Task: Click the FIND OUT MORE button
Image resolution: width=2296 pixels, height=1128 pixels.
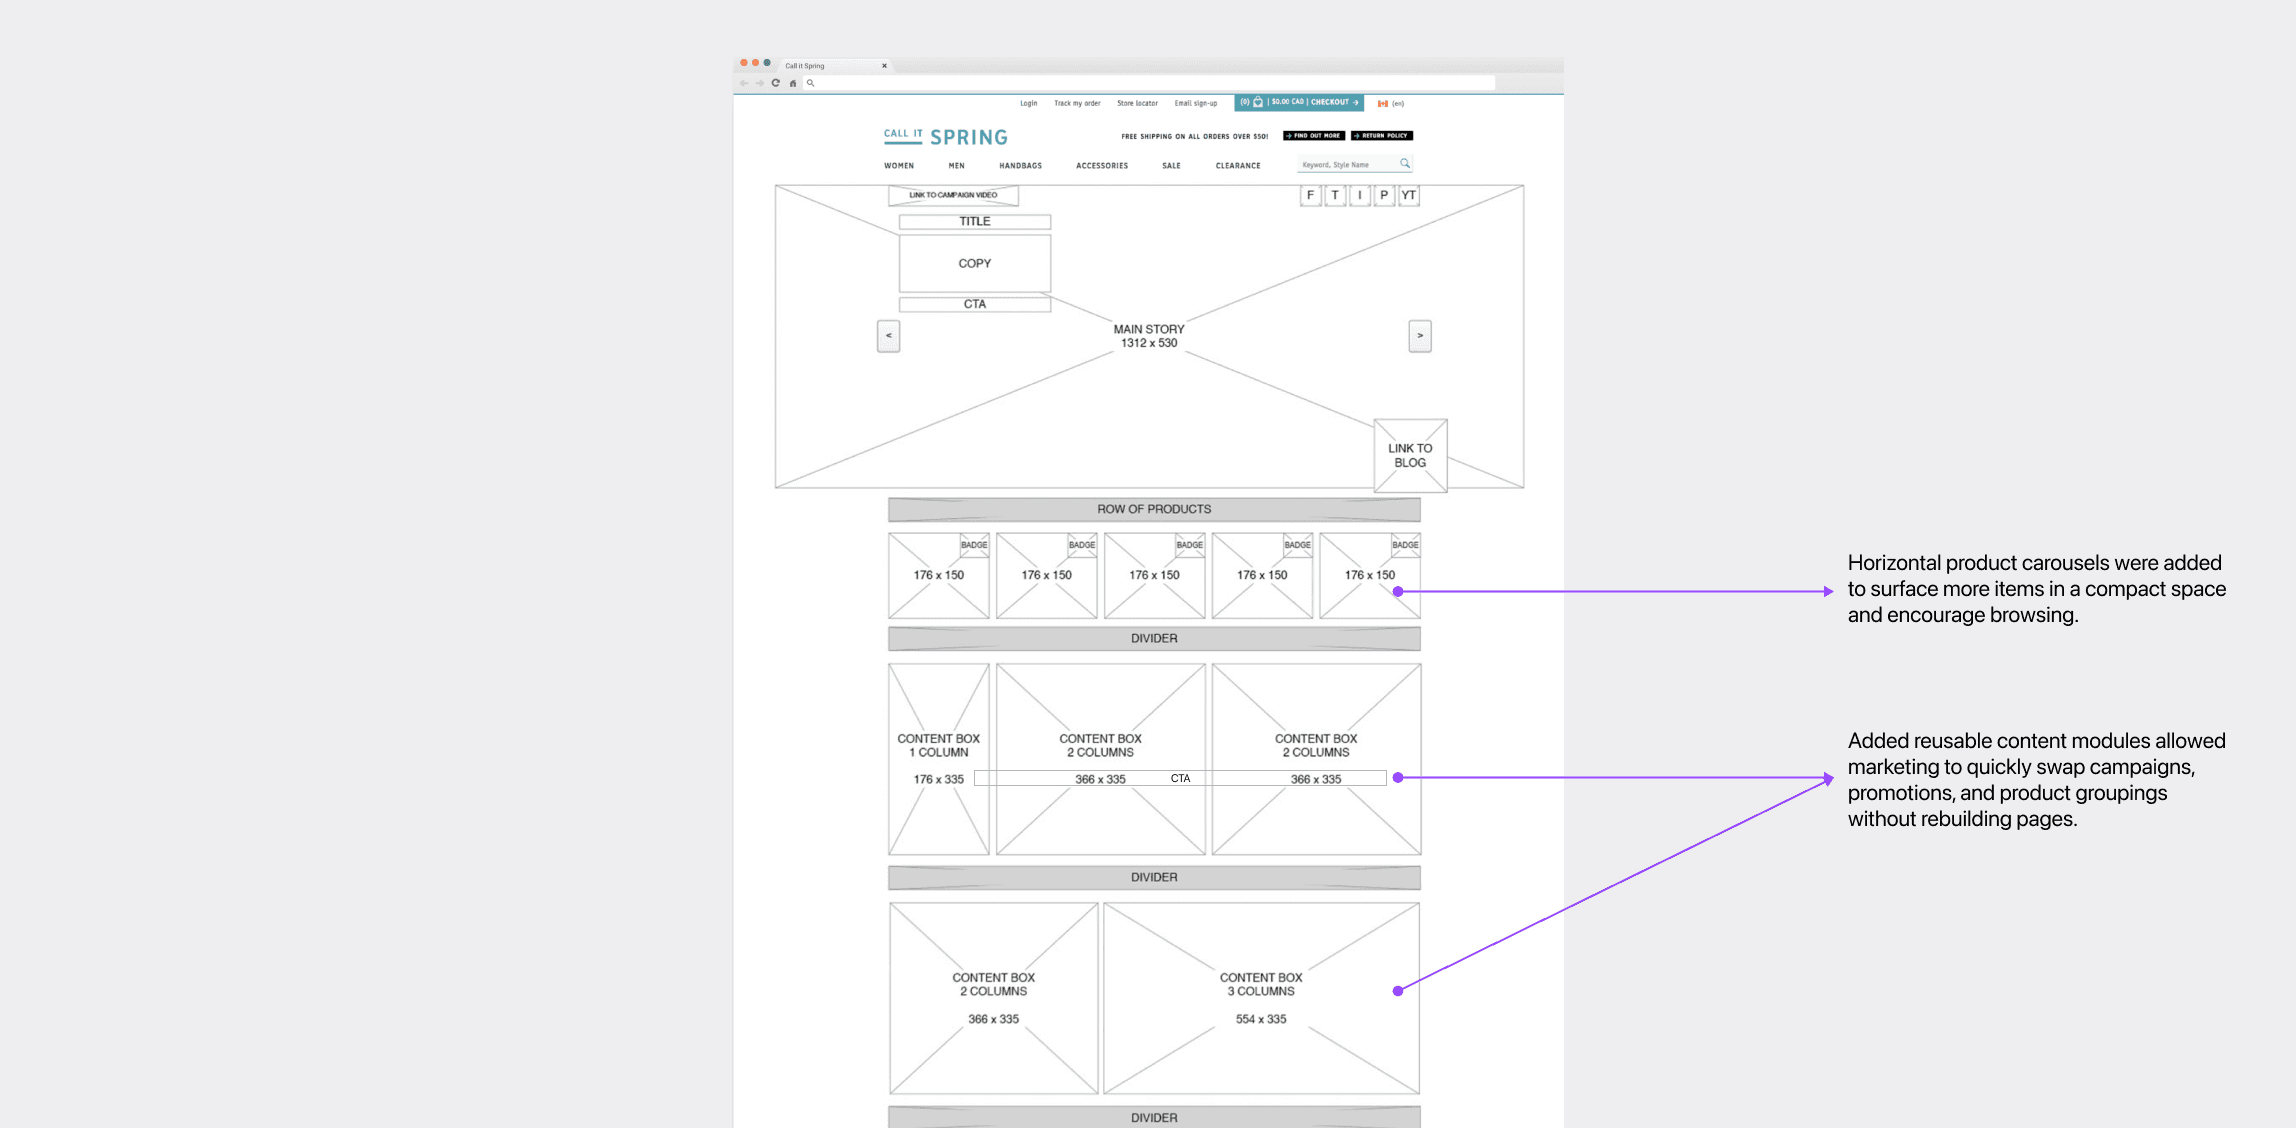Action: (x=1313, y=136)
